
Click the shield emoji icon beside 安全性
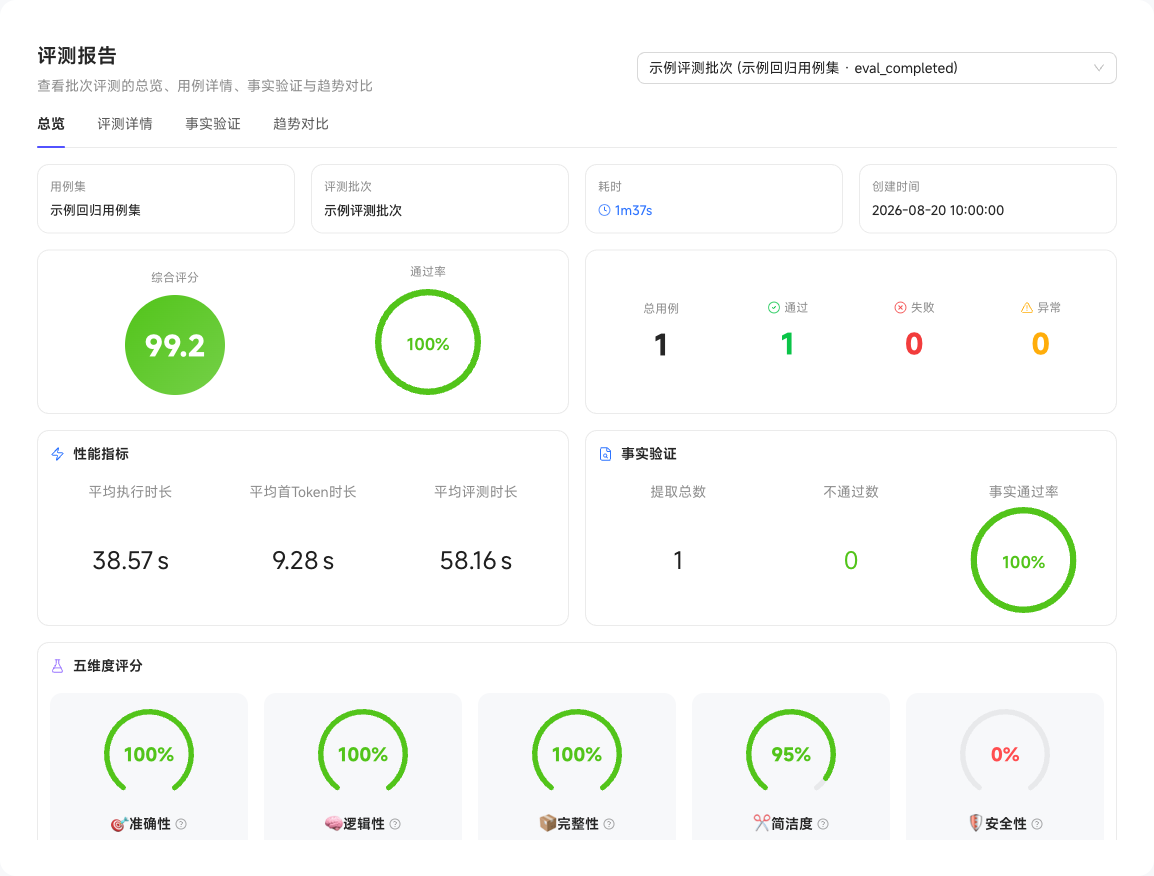(x=976, y=823)
